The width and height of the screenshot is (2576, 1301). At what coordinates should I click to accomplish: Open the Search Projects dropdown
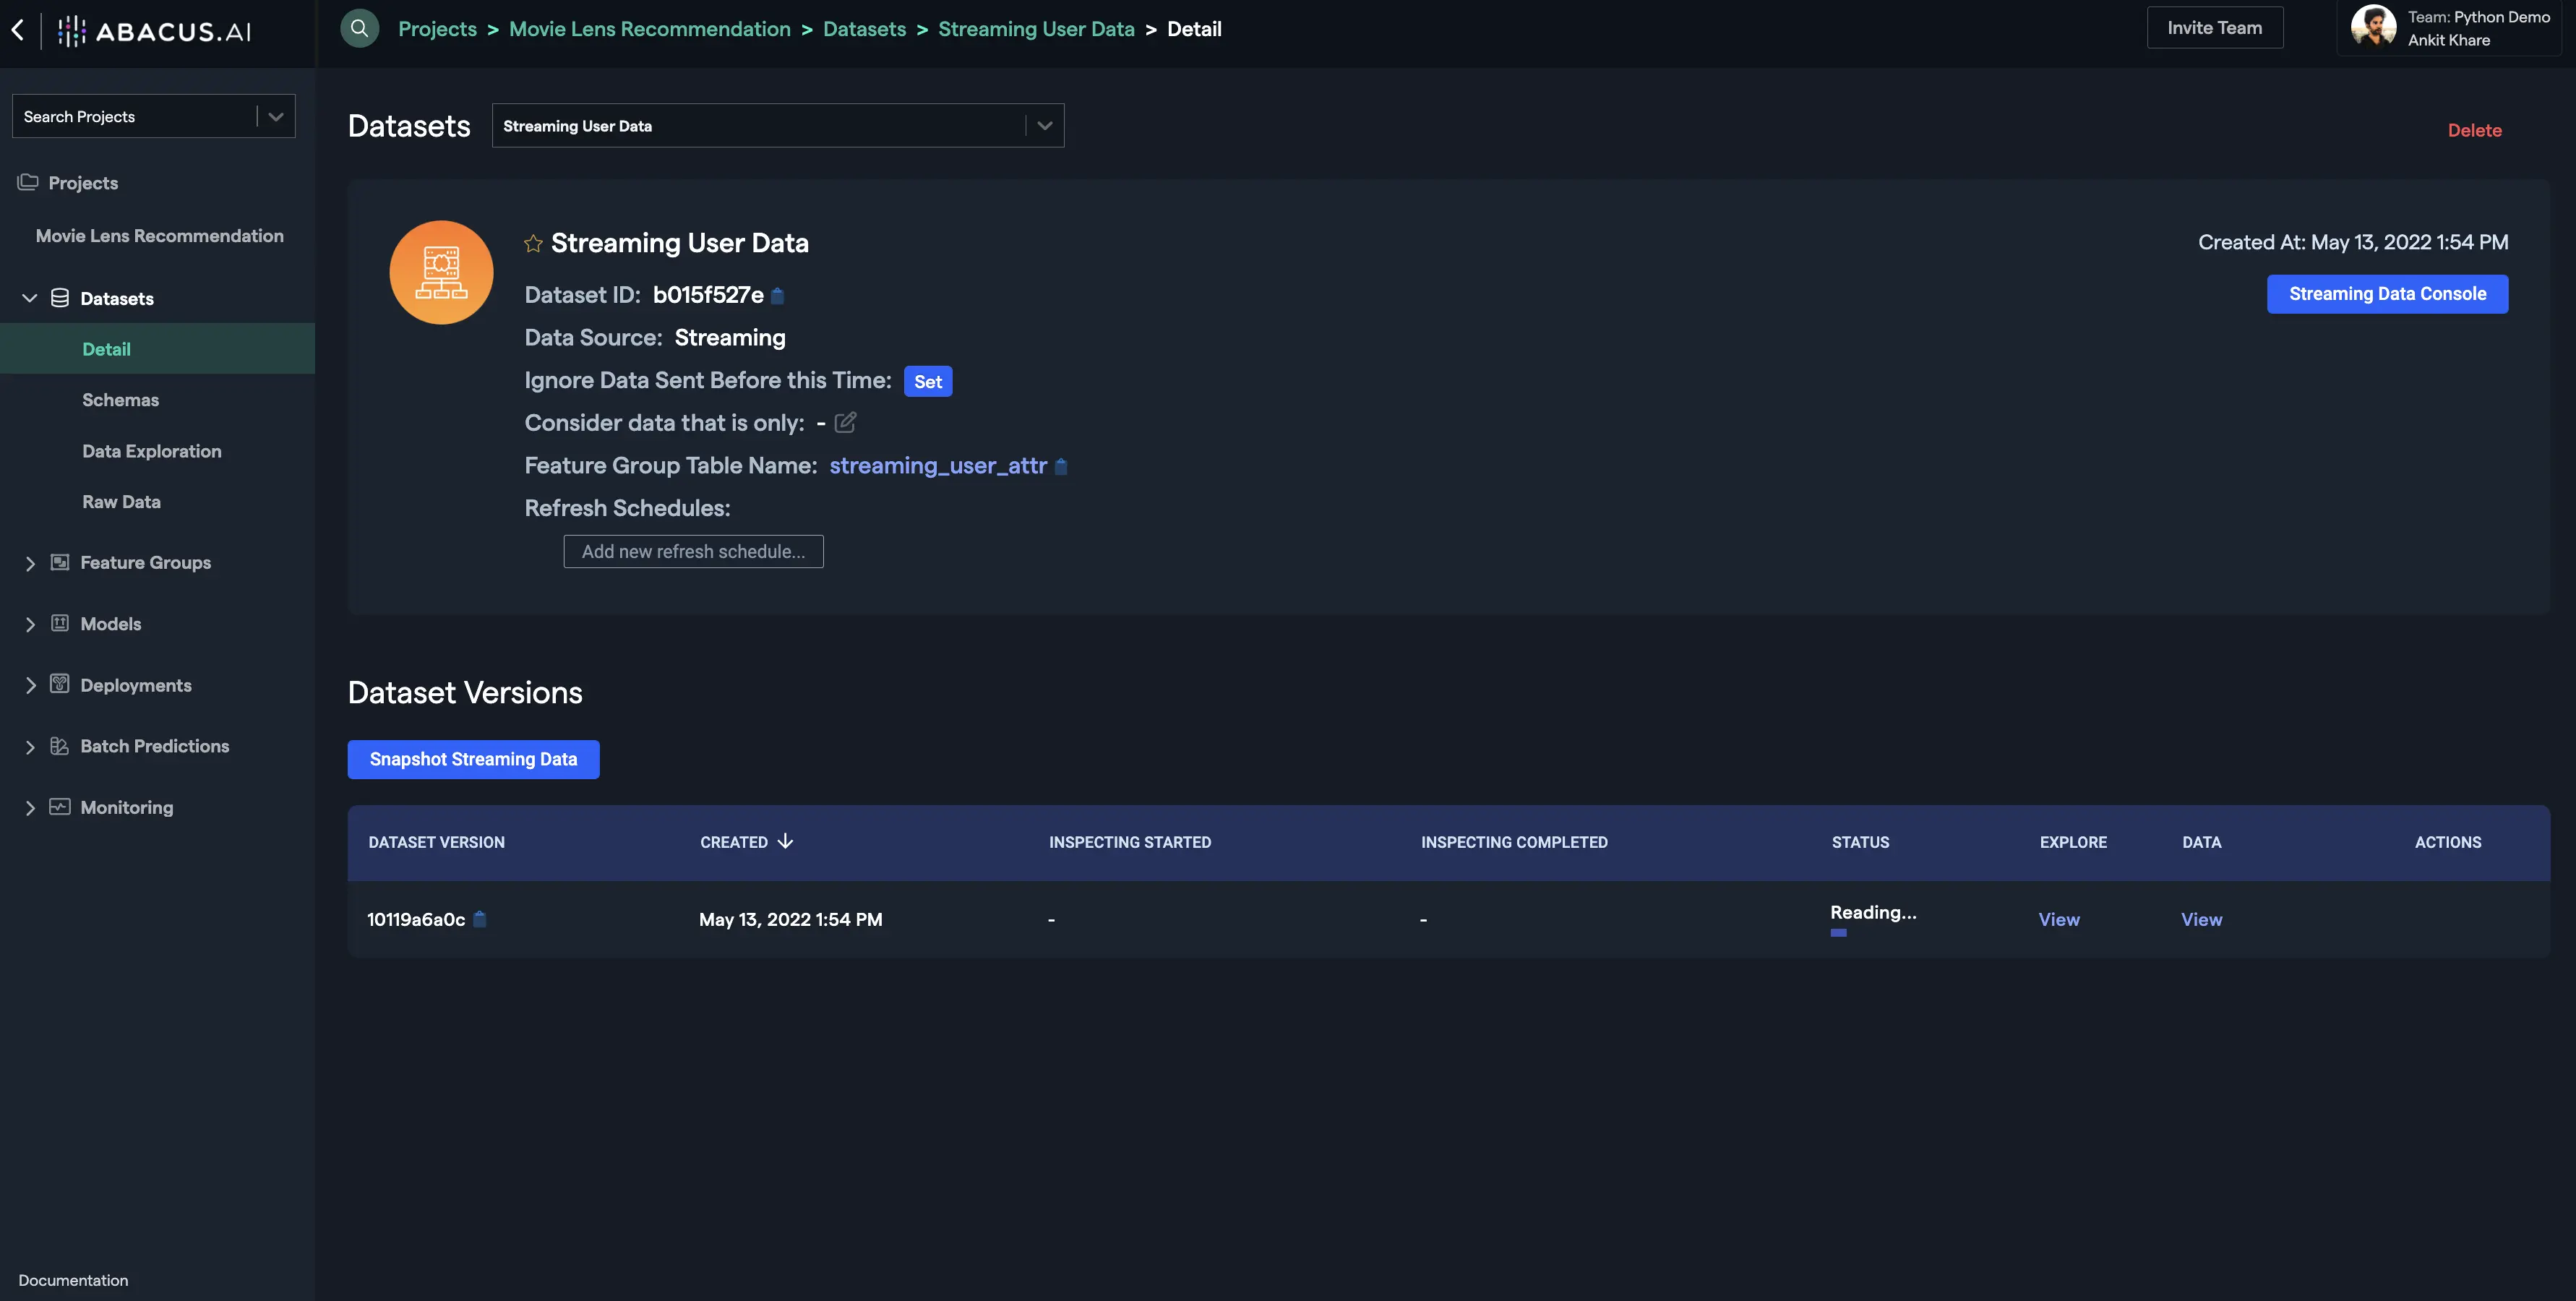point(275,117)
